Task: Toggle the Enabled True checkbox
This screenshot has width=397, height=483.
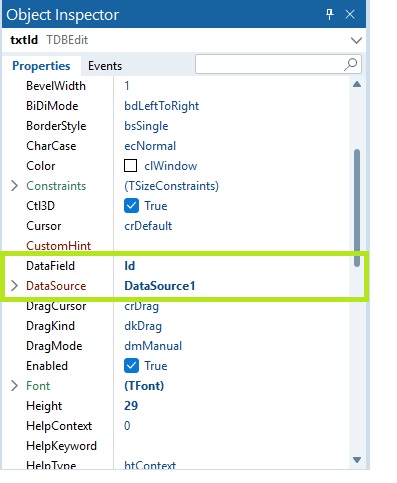Action: point(131,366)
